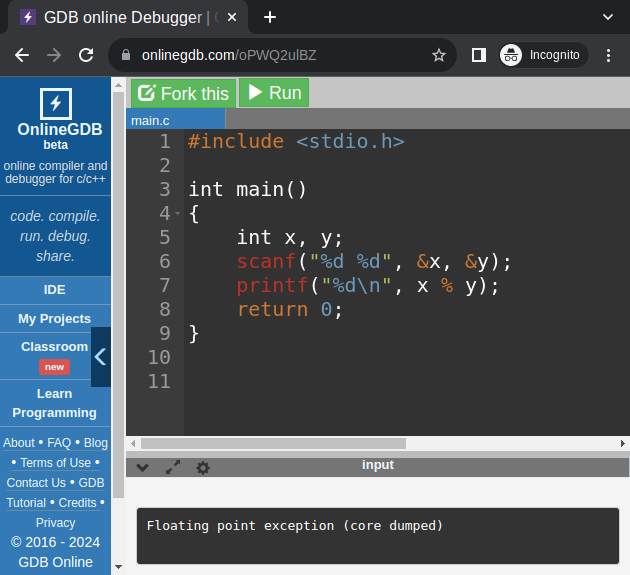630x575 pixels.
Task: Collapse the output panel with chevron icon
Action: click(143, 467)
